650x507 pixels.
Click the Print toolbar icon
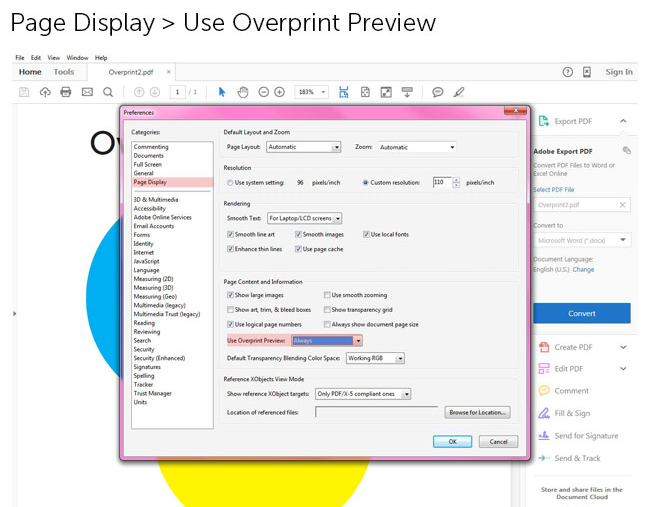tap(66, 92)
